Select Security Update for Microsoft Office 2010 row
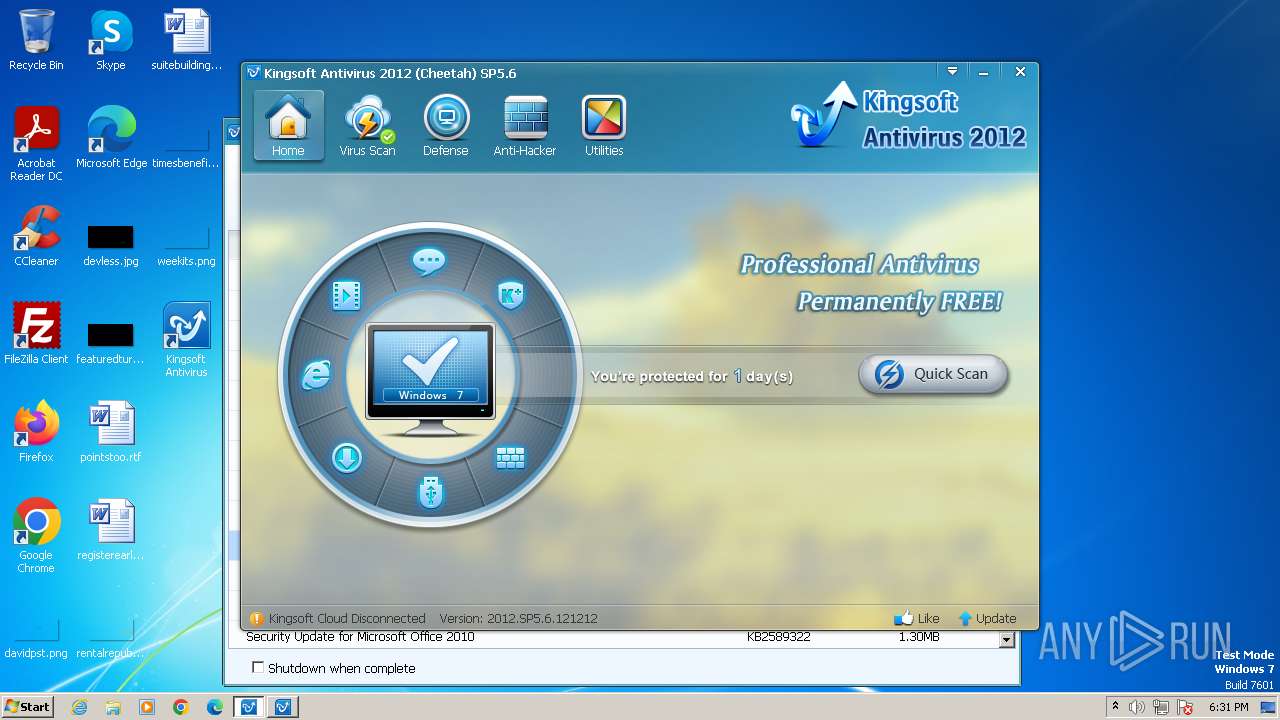1280x720 pixels. point(621,637)
